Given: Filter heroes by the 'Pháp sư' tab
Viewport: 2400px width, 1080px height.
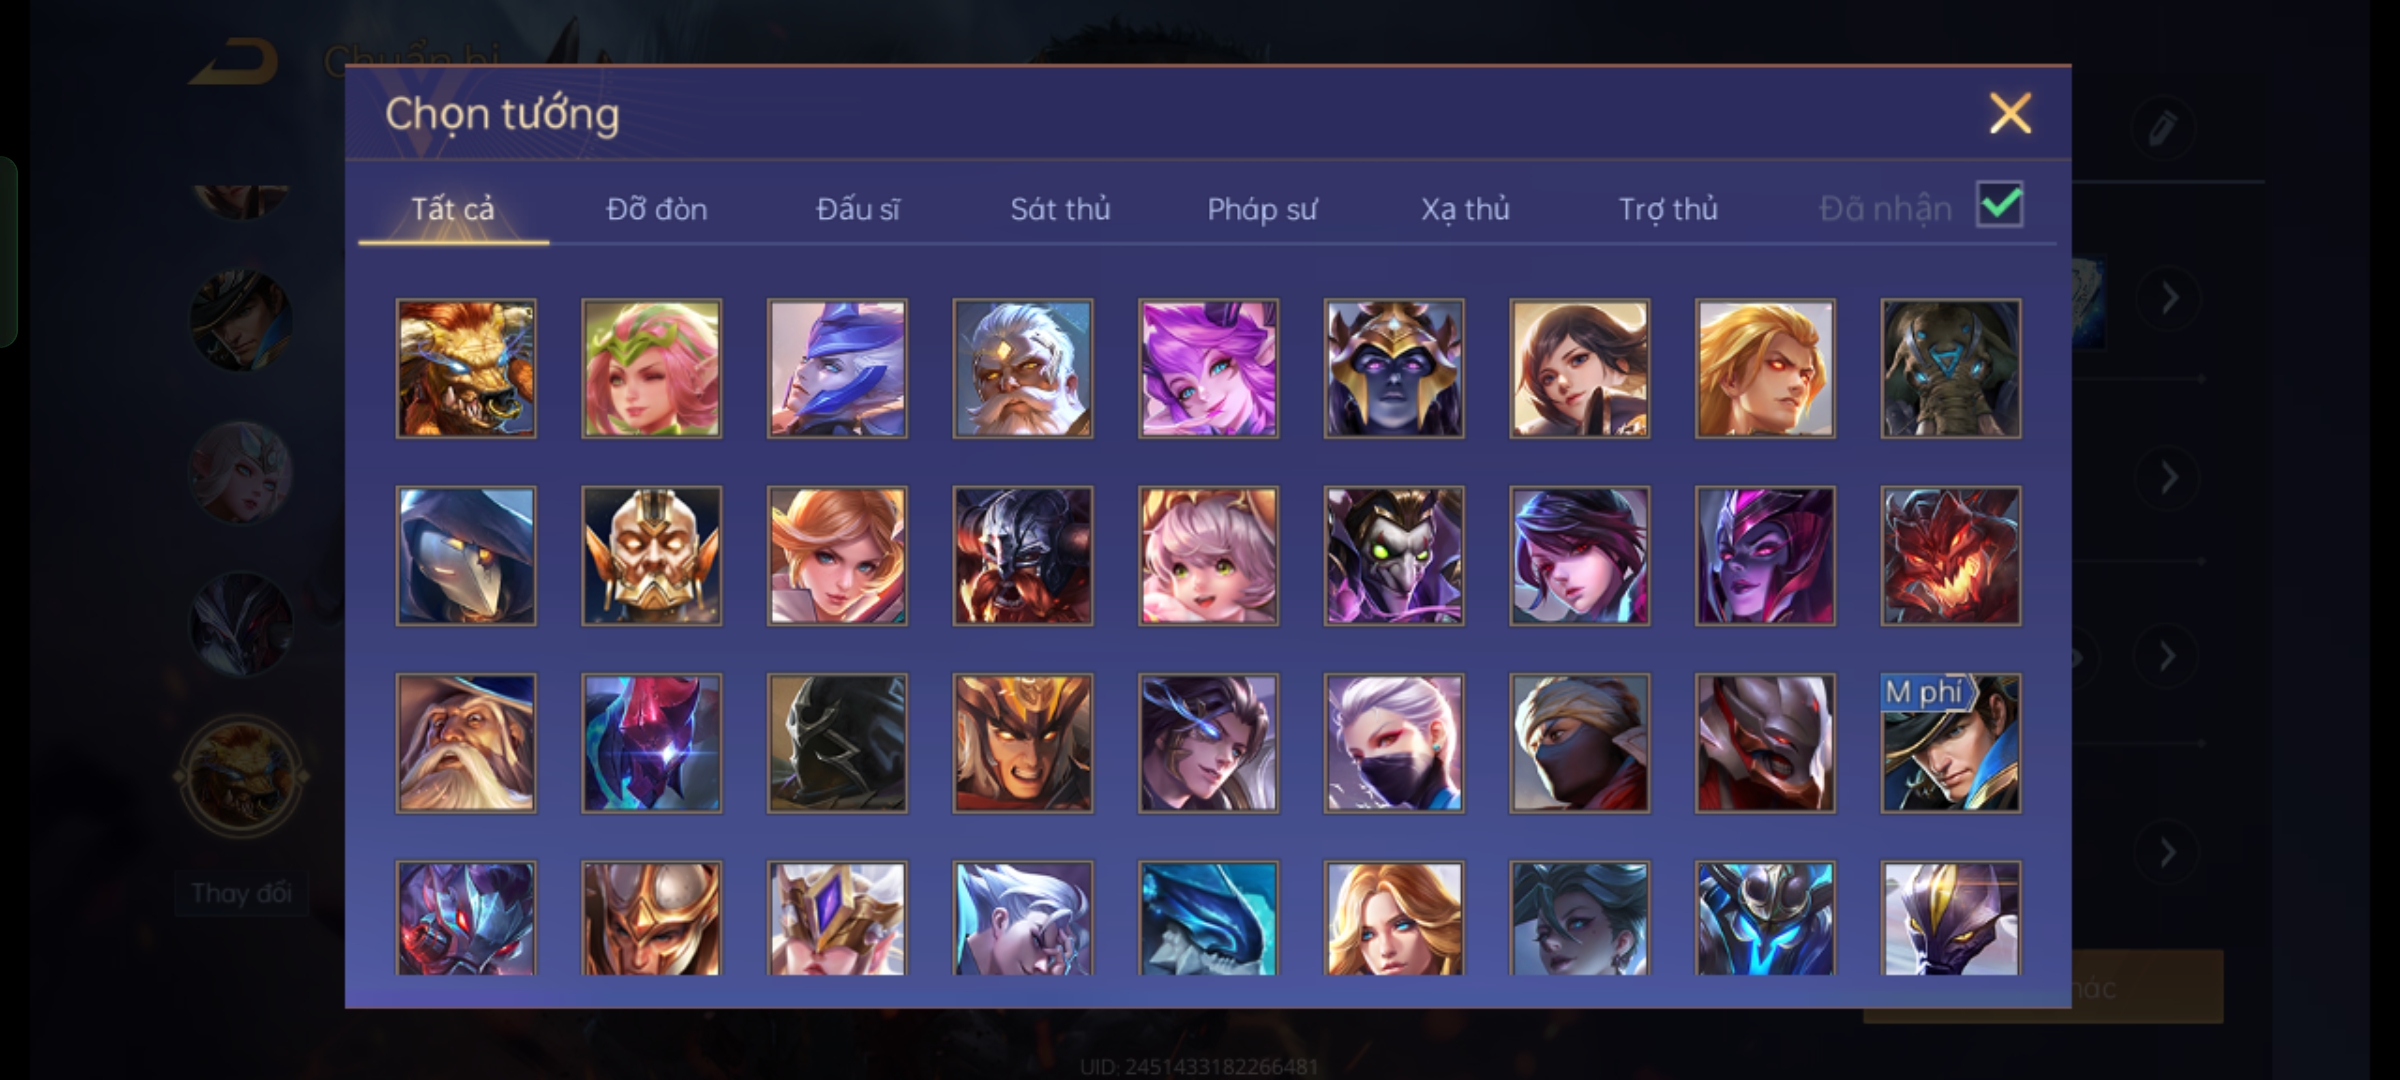Looking at the screenshot, I should (x=1262, y=209).
